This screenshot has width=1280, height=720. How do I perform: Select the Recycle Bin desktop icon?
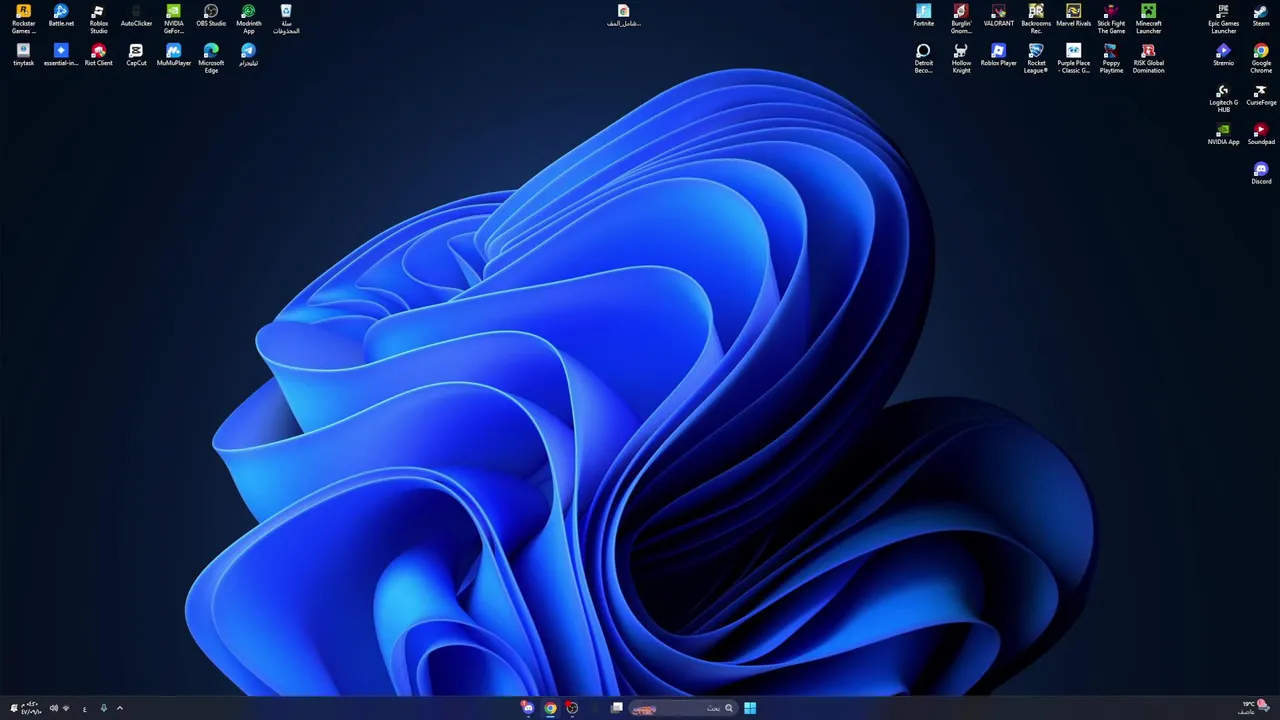286,19
